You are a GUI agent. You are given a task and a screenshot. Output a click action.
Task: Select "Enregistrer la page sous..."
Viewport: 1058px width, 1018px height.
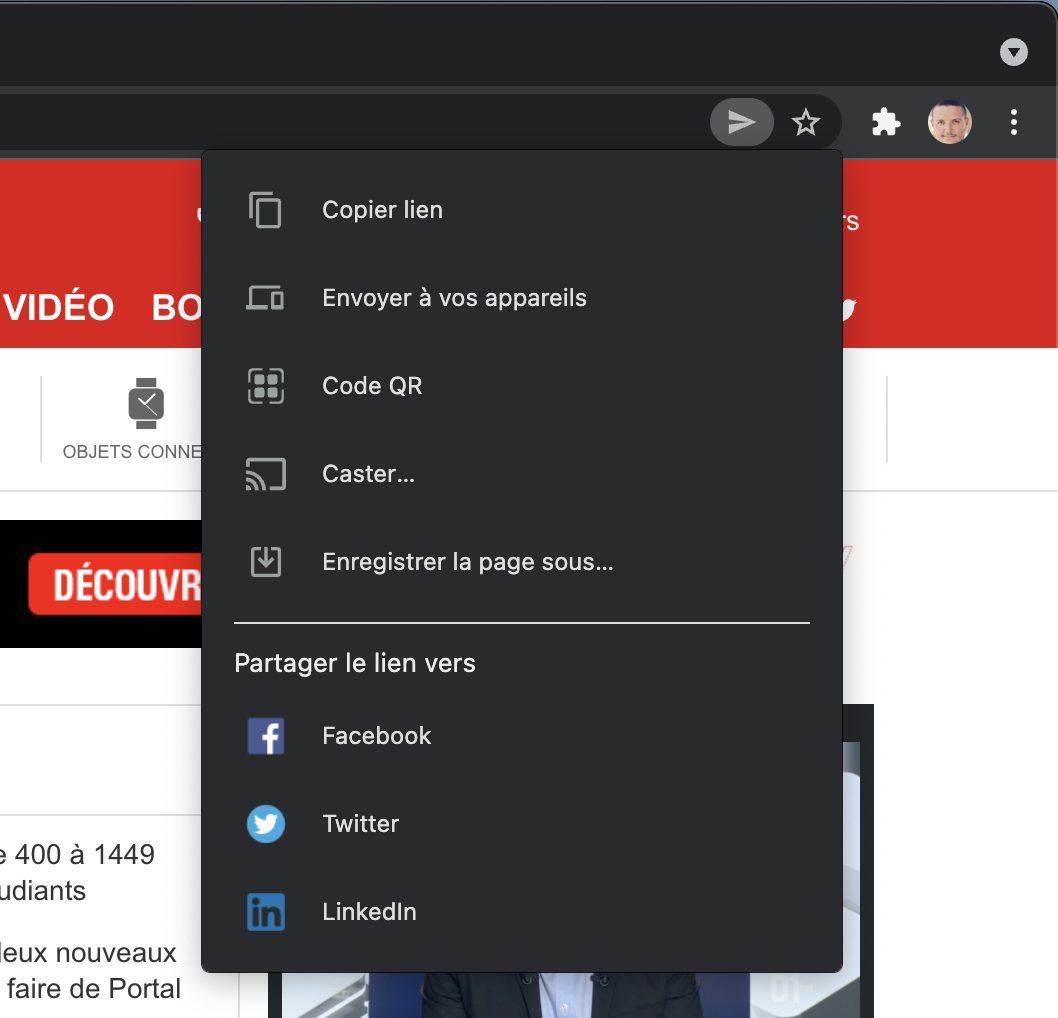tap(467, 562)
